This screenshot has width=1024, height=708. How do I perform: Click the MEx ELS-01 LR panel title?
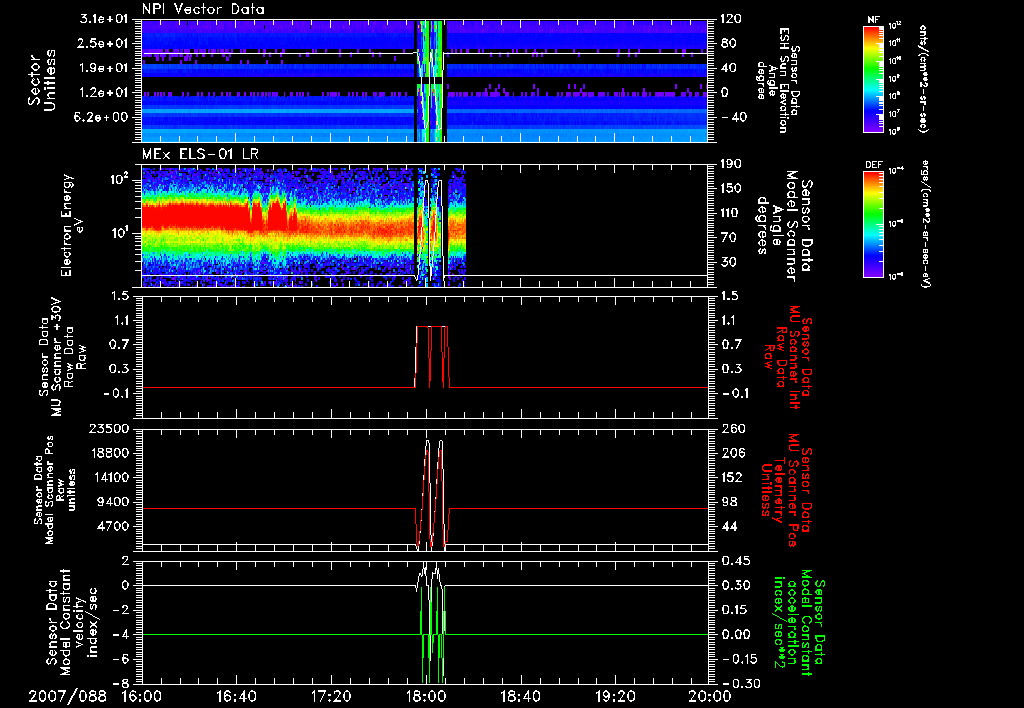click(200, 155)
